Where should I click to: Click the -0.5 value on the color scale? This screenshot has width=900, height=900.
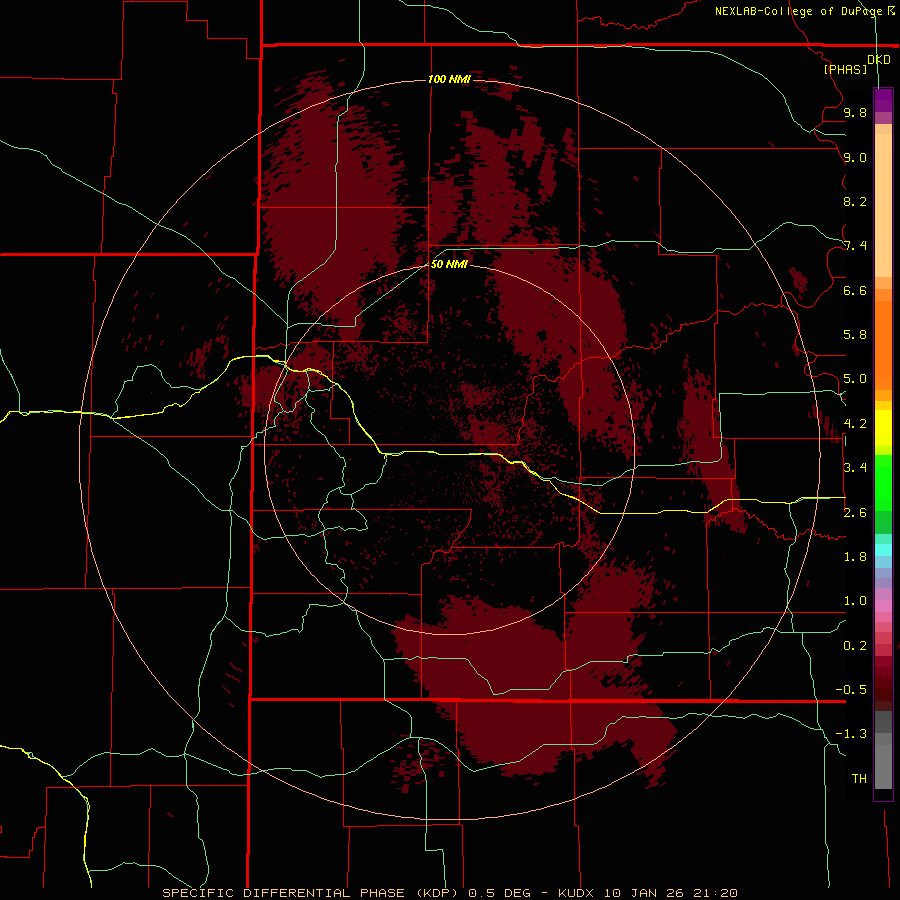point(851,690)
